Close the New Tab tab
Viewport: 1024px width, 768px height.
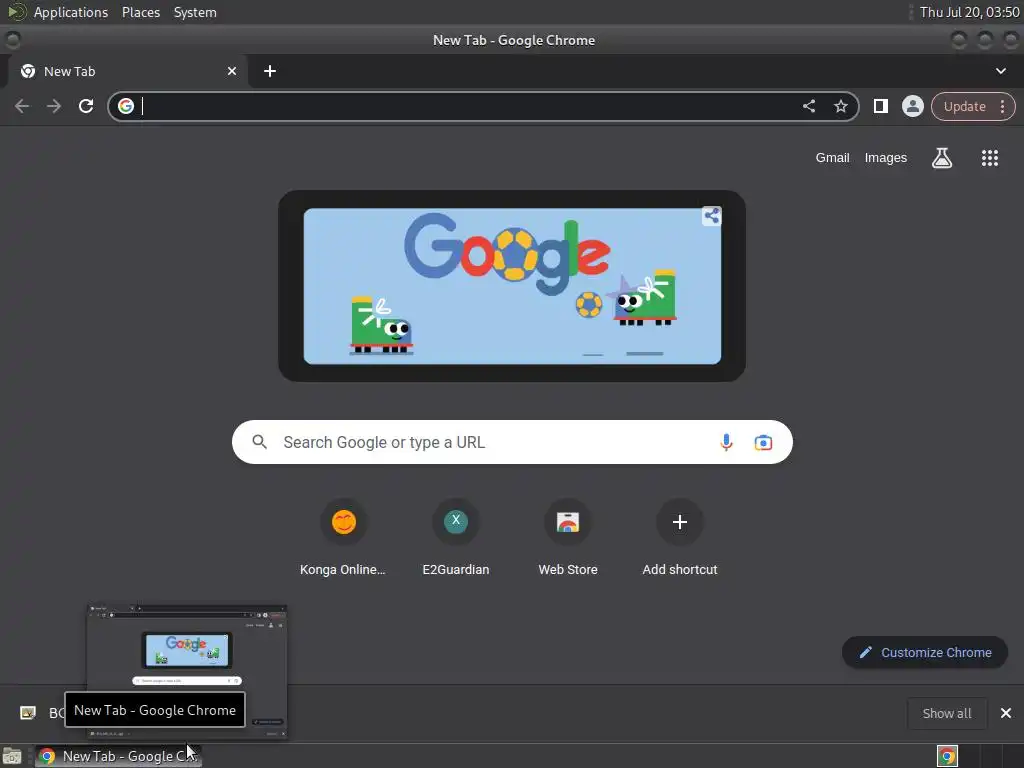pyautogui.click(x=232, y=71)
